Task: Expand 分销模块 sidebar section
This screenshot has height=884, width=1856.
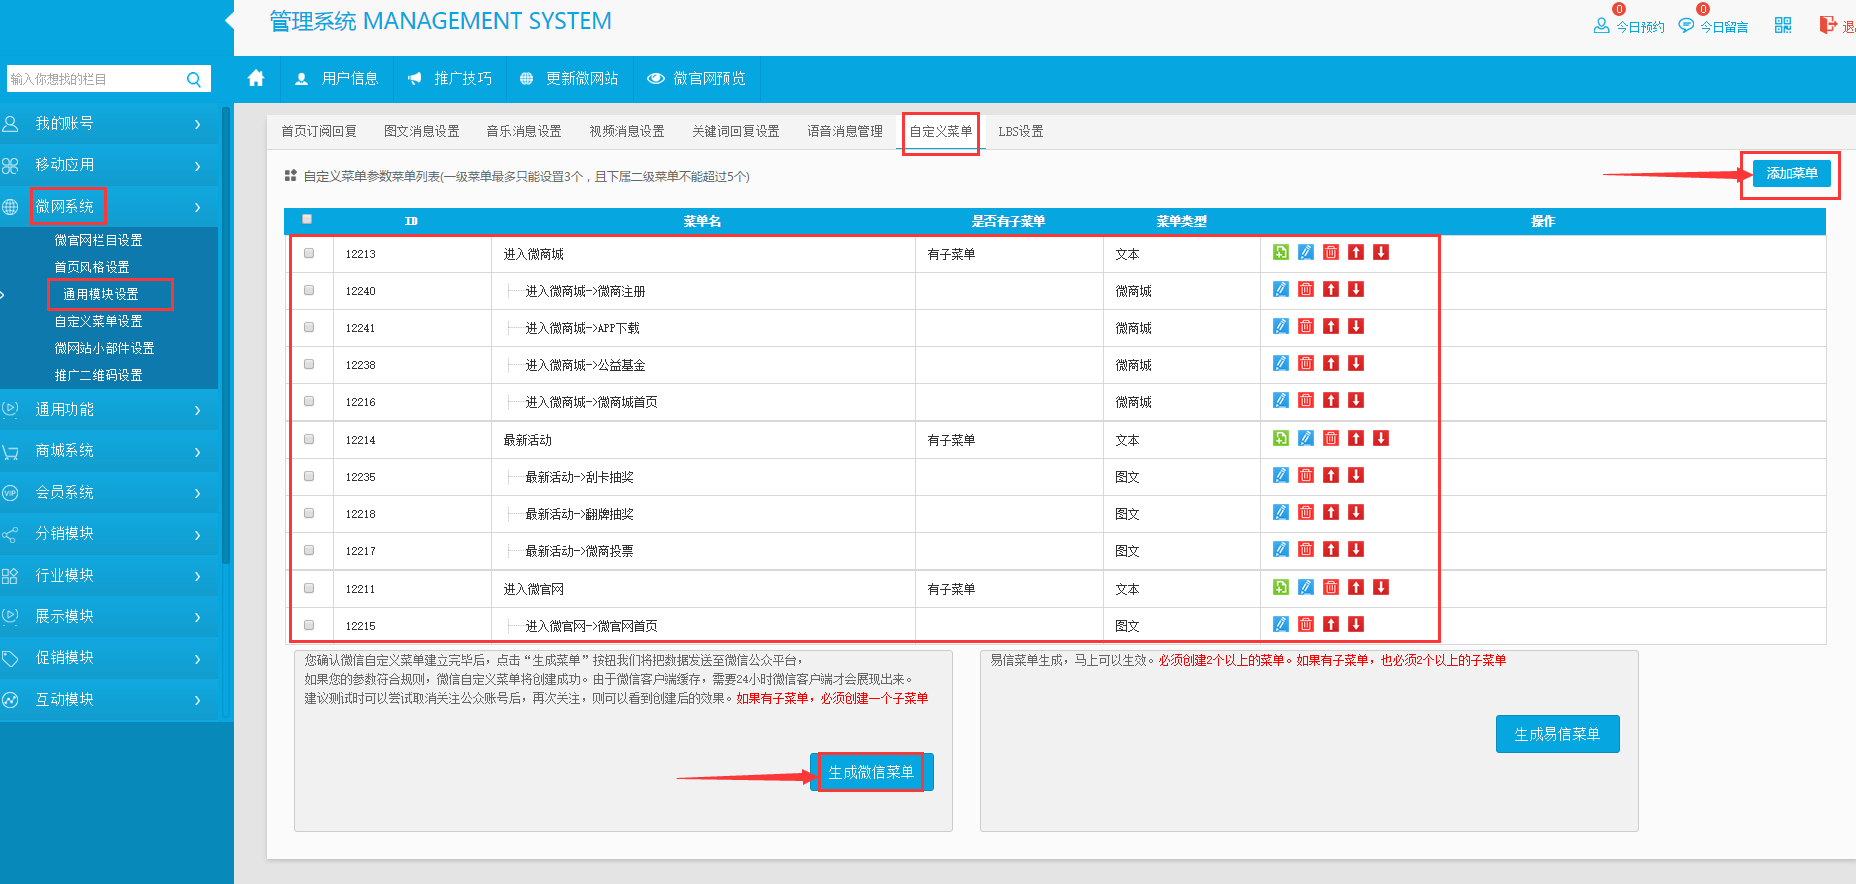Action: point(109,534)
